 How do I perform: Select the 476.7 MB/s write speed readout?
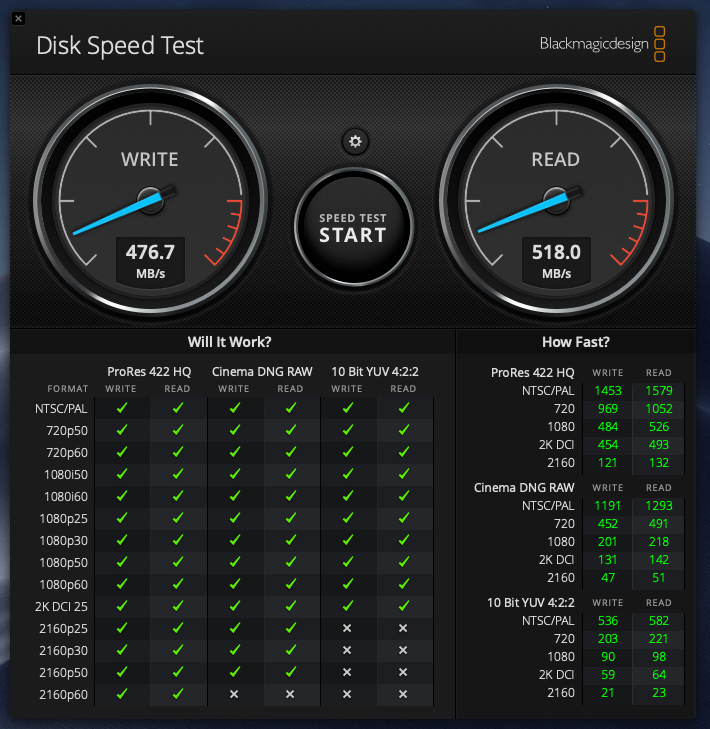point(150,260)
